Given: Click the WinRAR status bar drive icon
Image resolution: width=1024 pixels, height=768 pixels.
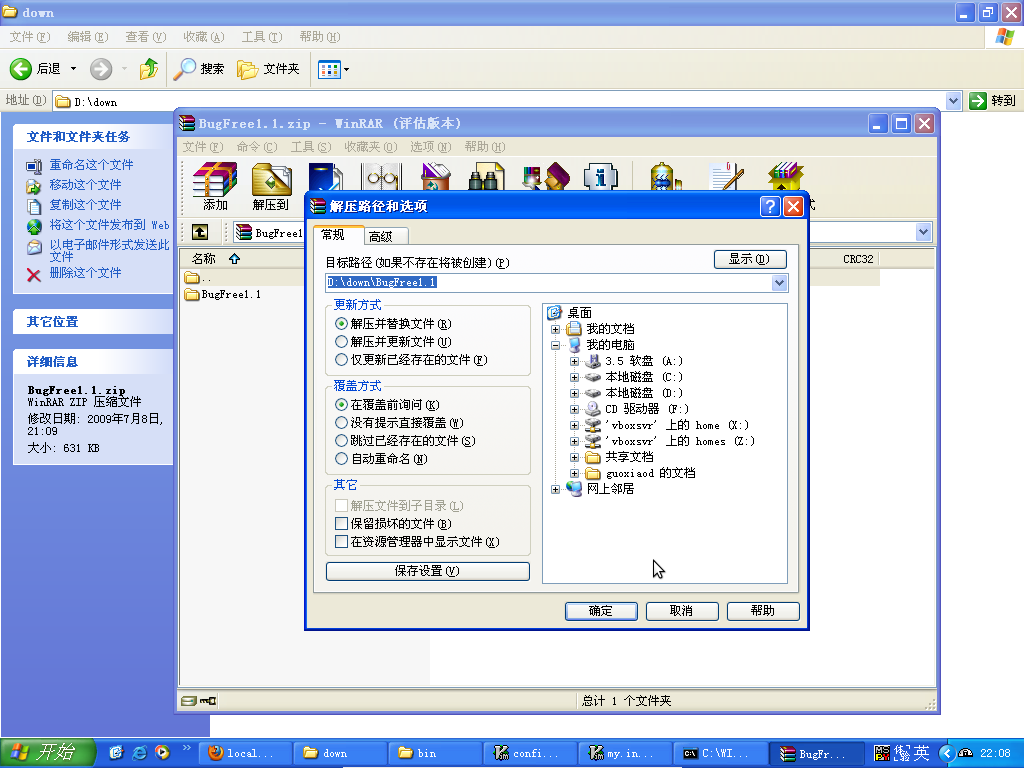Looking at the screenshot, I should pyautogui.click(x=189, y=701).
